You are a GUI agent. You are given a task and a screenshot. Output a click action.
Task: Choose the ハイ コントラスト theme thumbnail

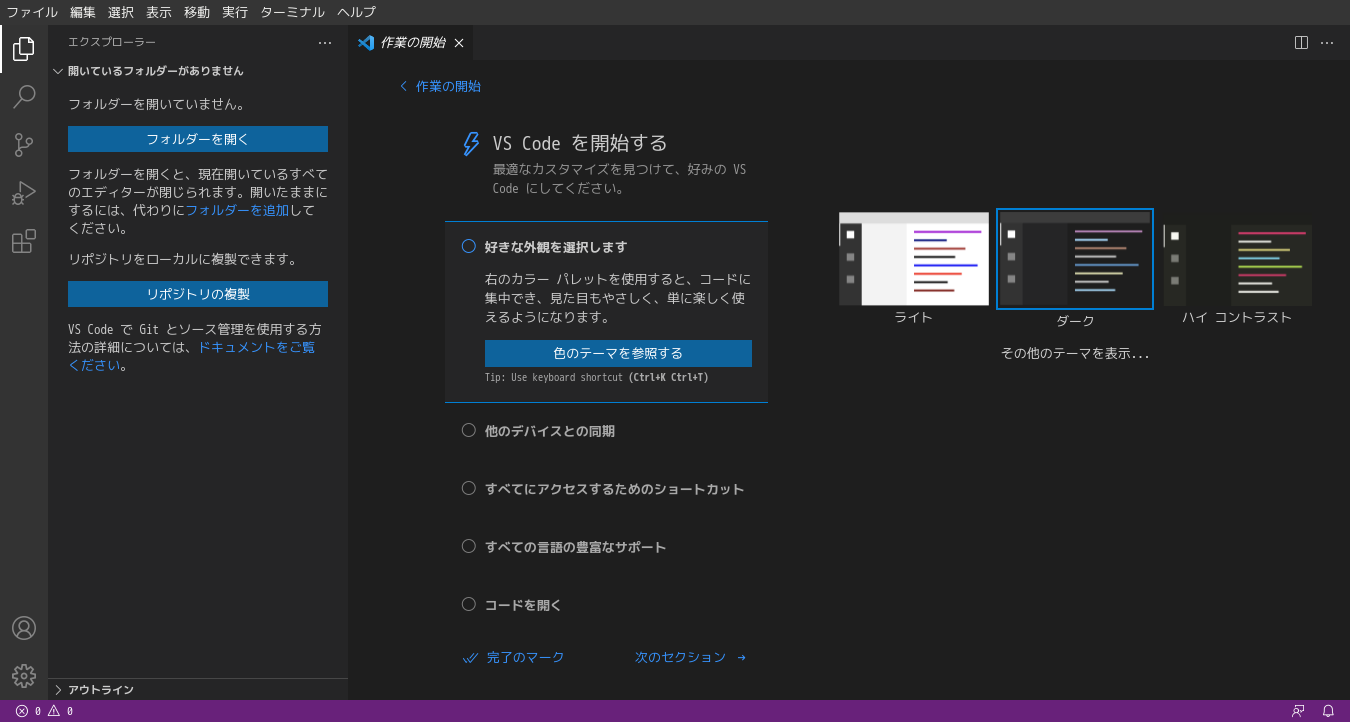pyautogui.click(x=1237, y=265)
